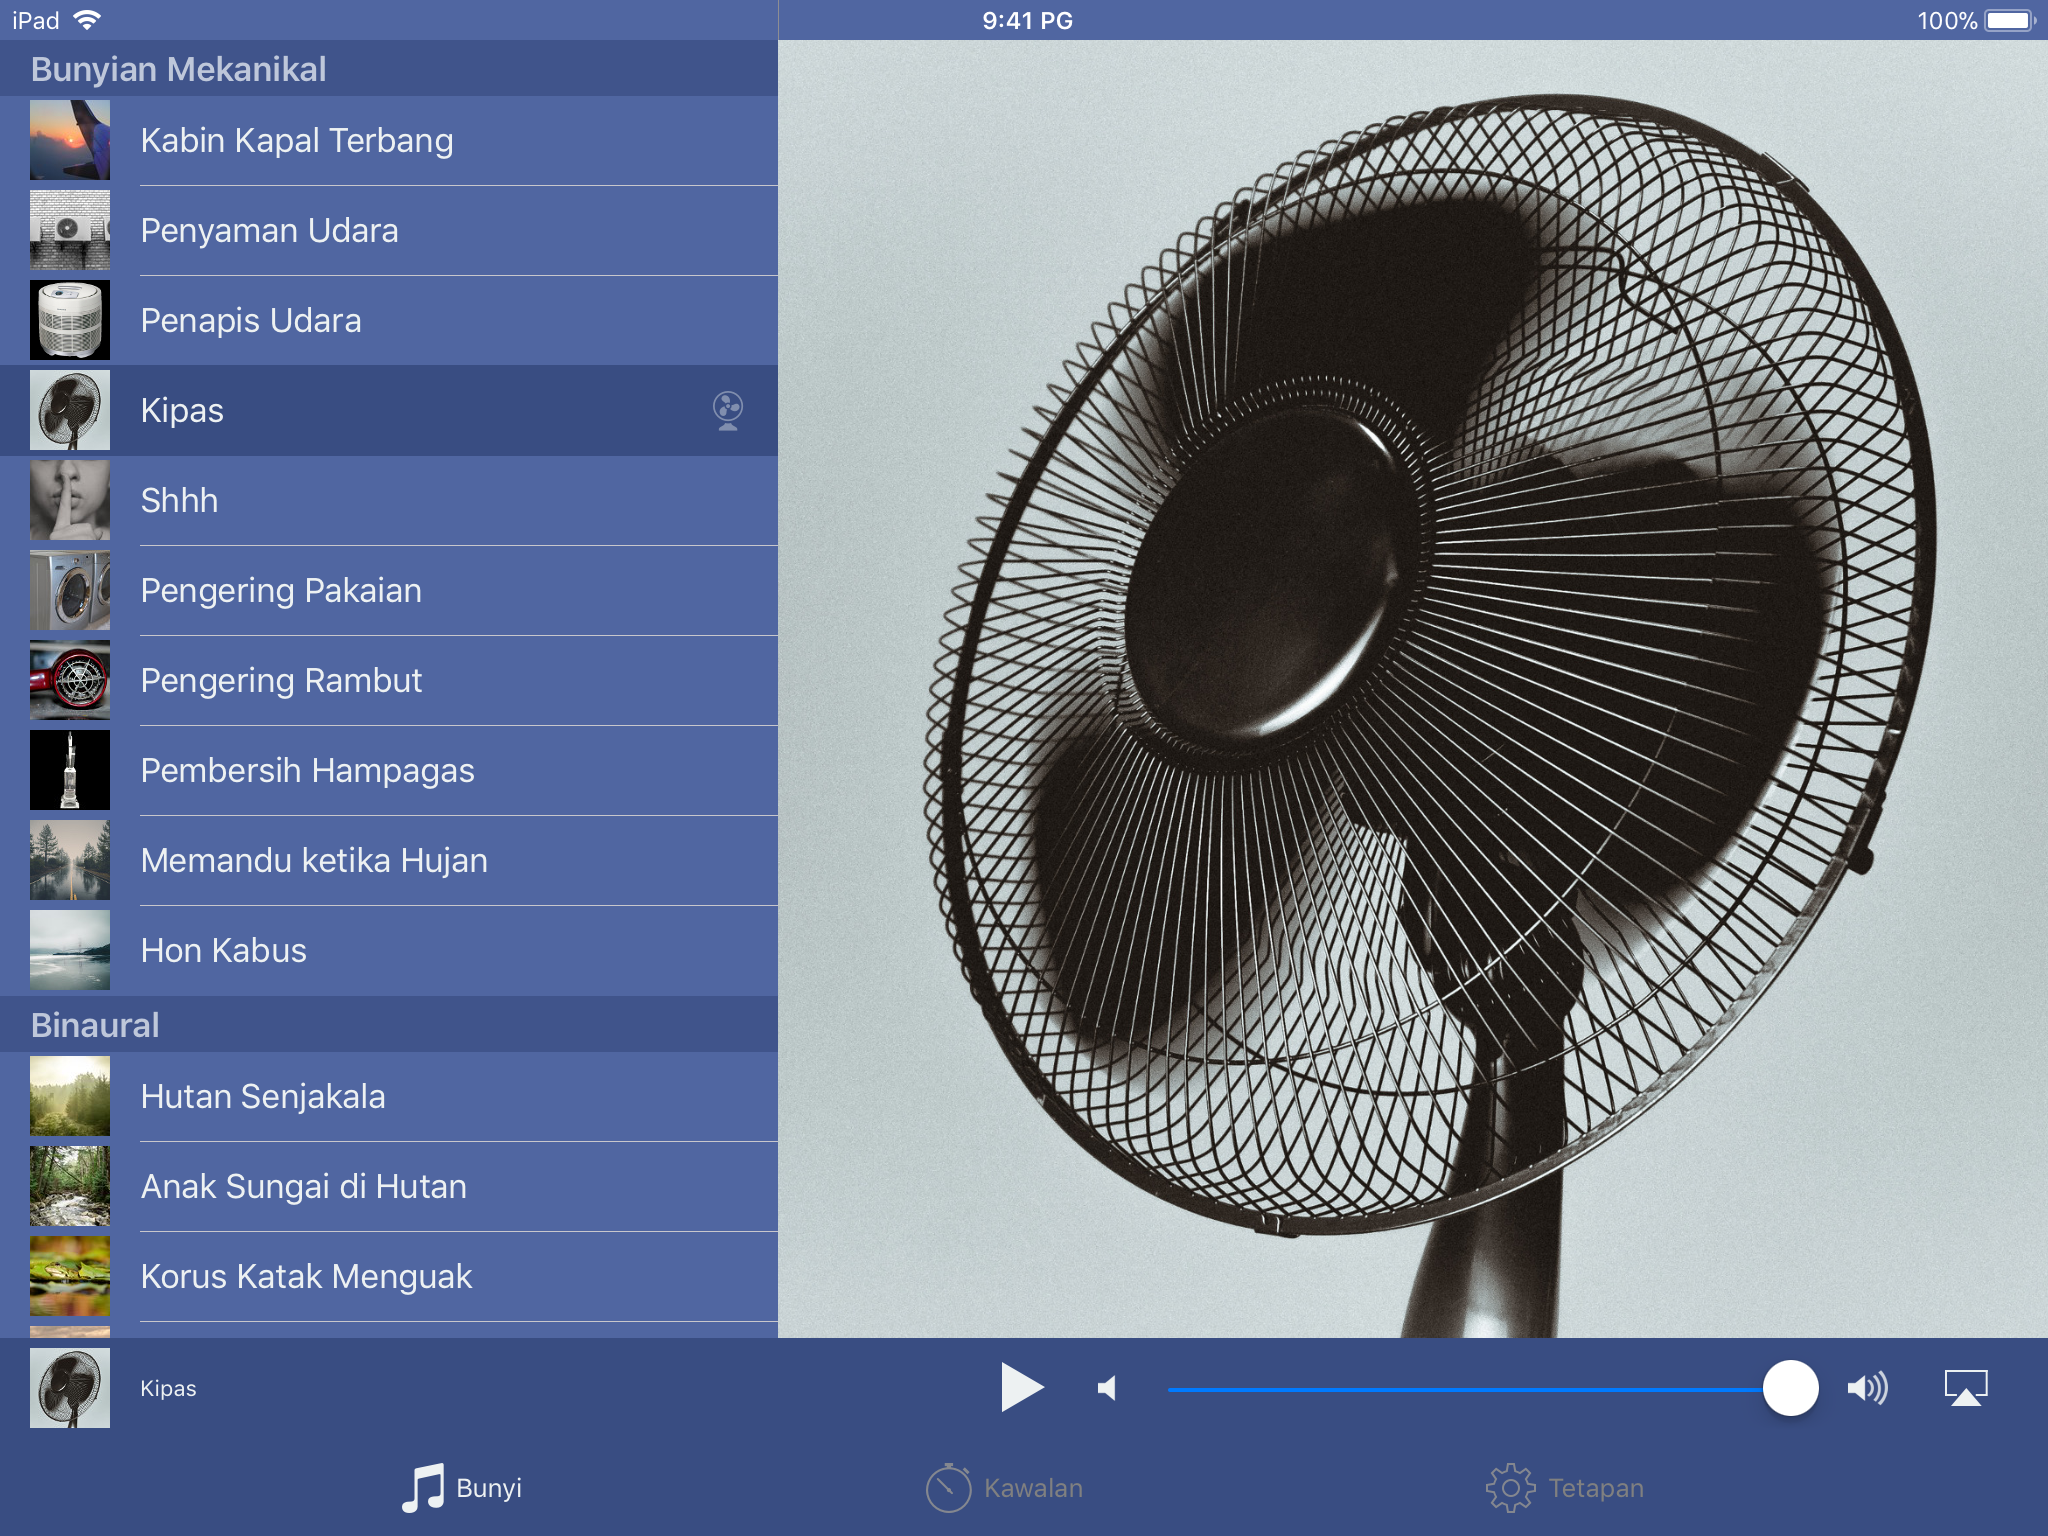Select Pengering Pakaian sound
The width and height of the screenshot is (2048, 1536).
point(389,591)
